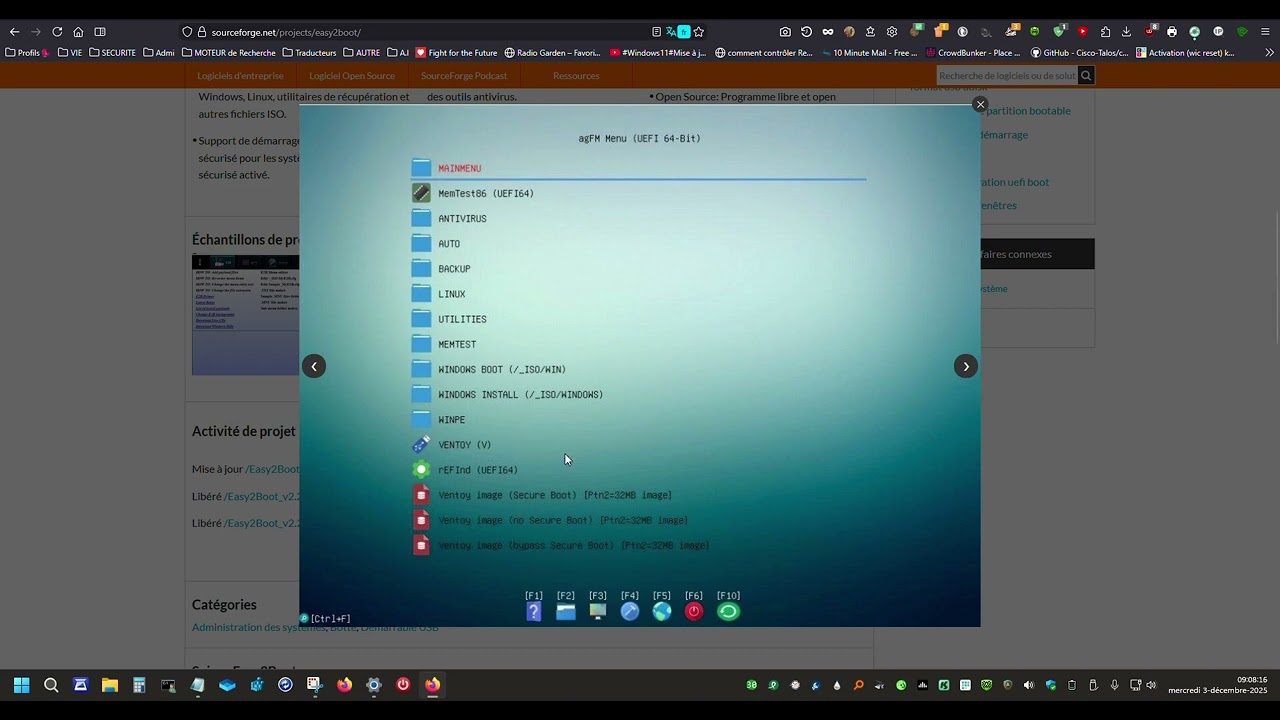Show the next screenshot with right arrow

click(x=966, y=366)
